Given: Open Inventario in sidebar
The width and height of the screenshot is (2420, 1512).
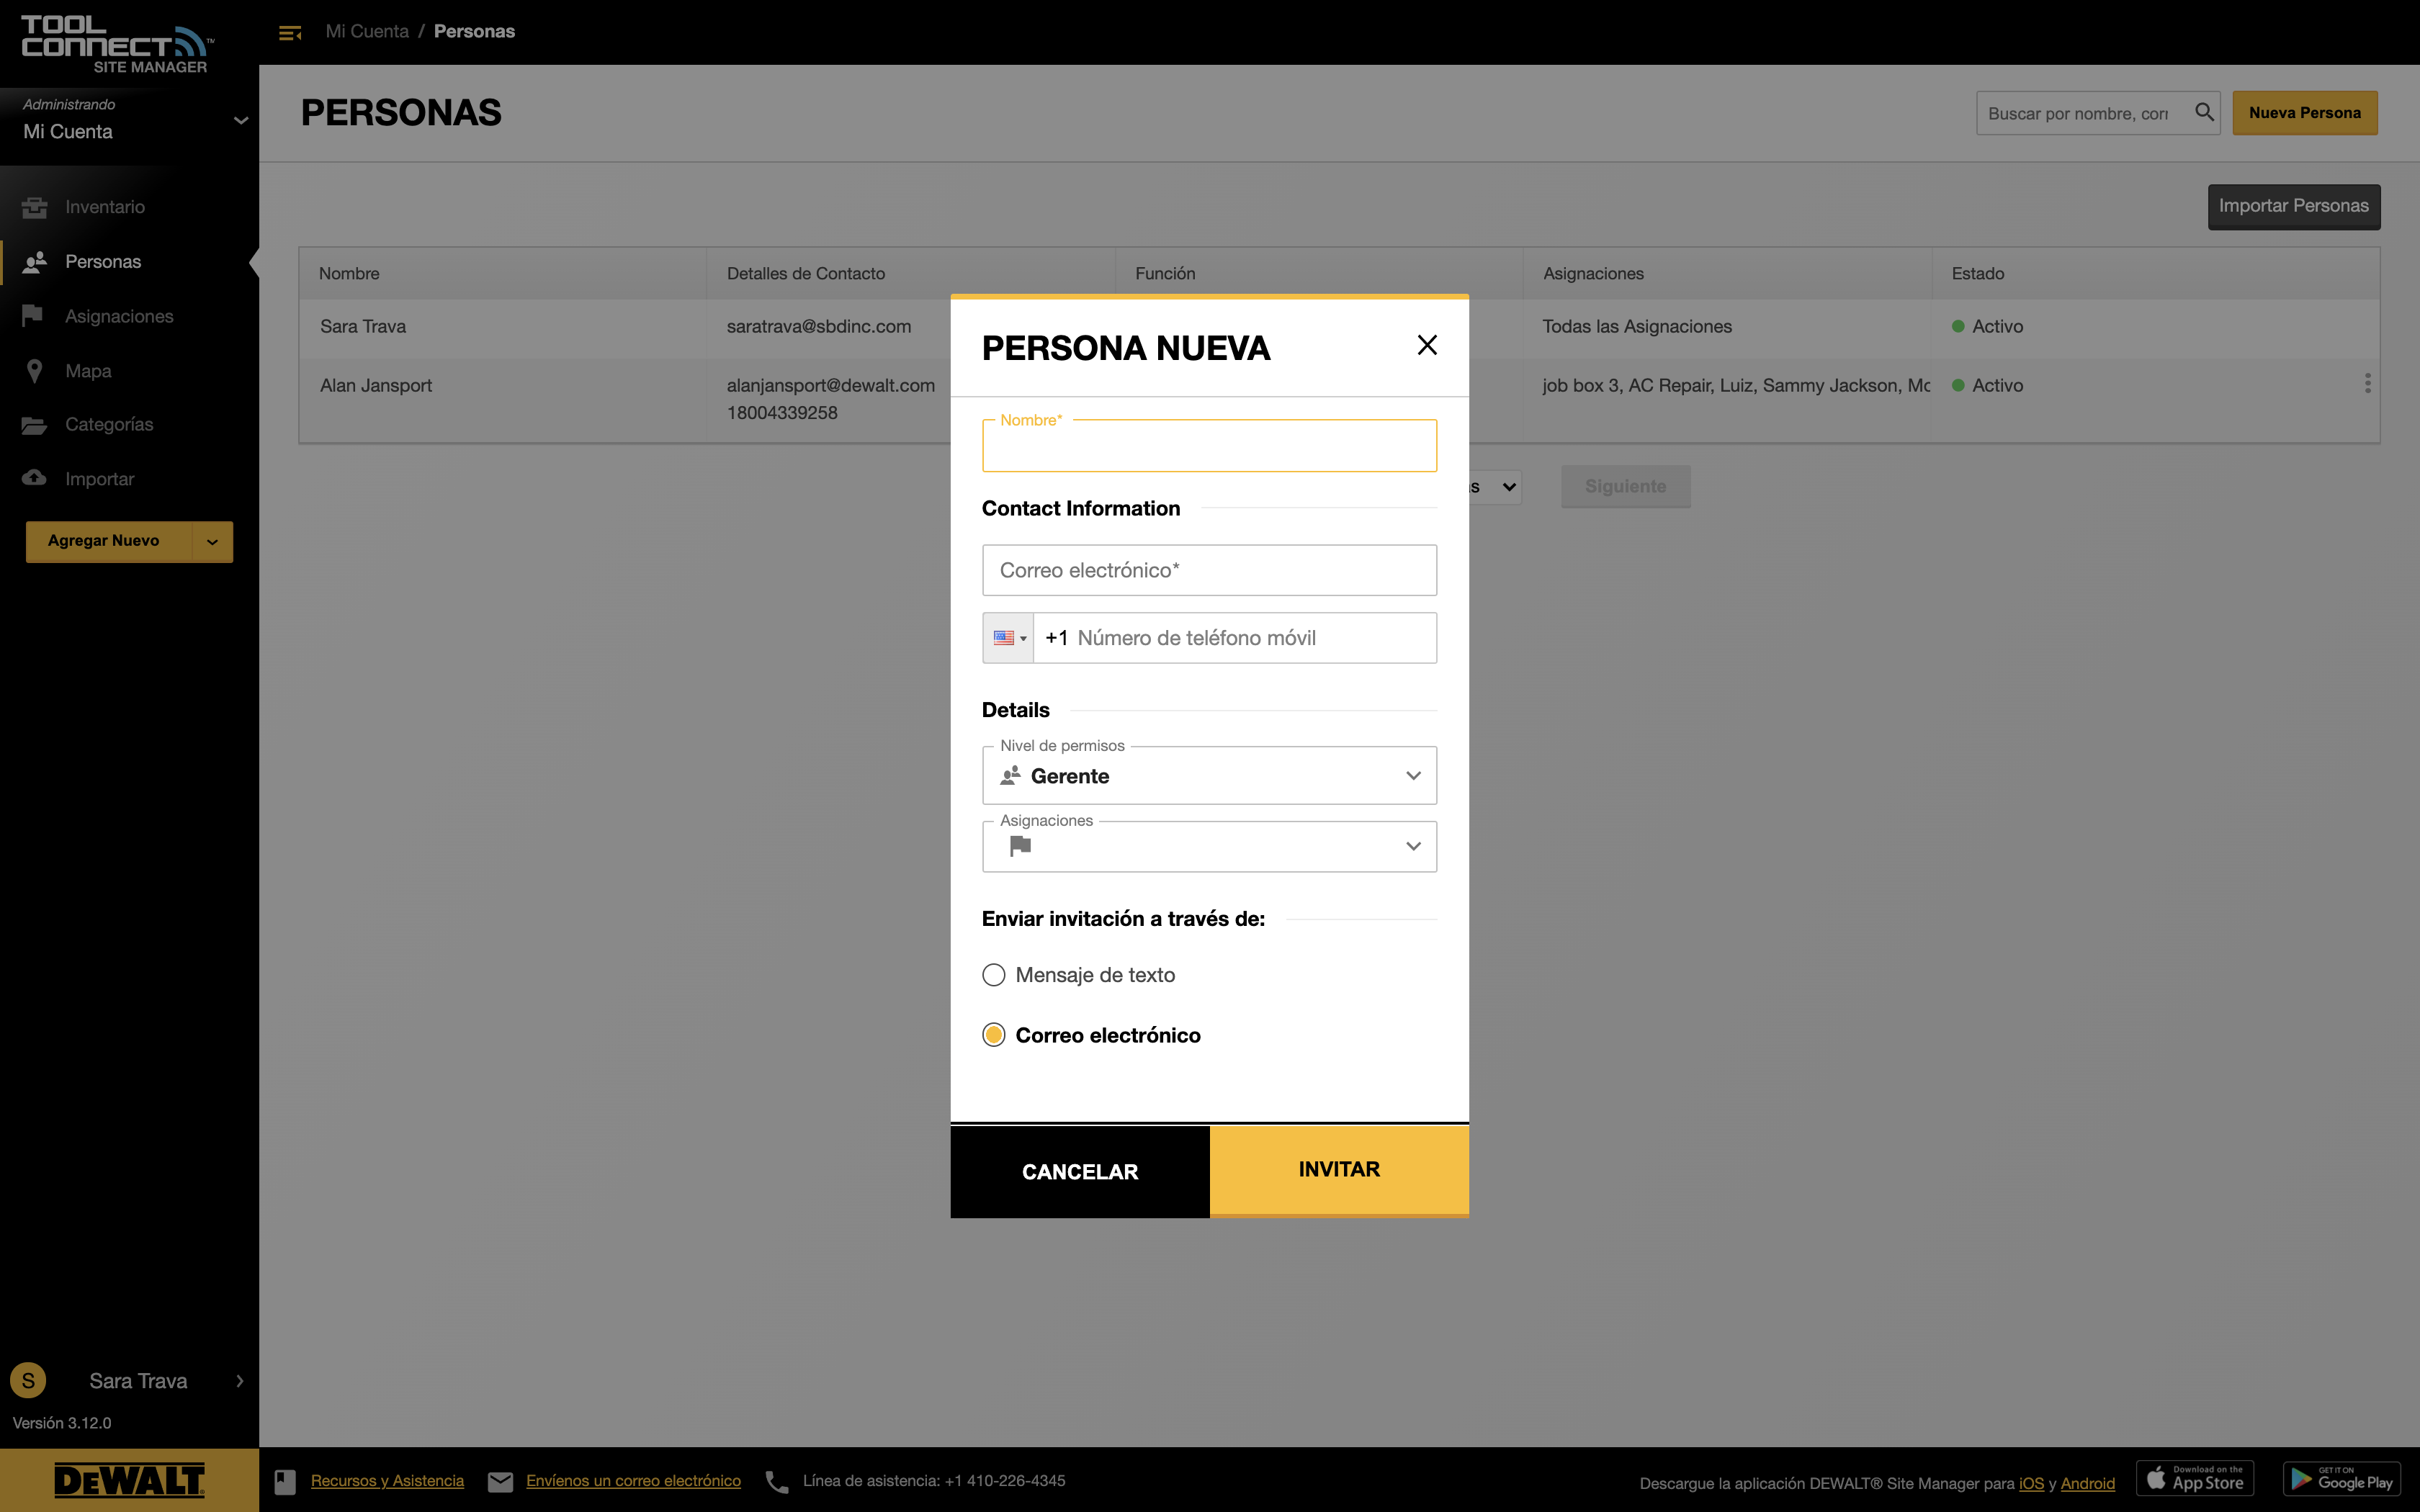Looking at the screenshot, I should coord(105,207).
